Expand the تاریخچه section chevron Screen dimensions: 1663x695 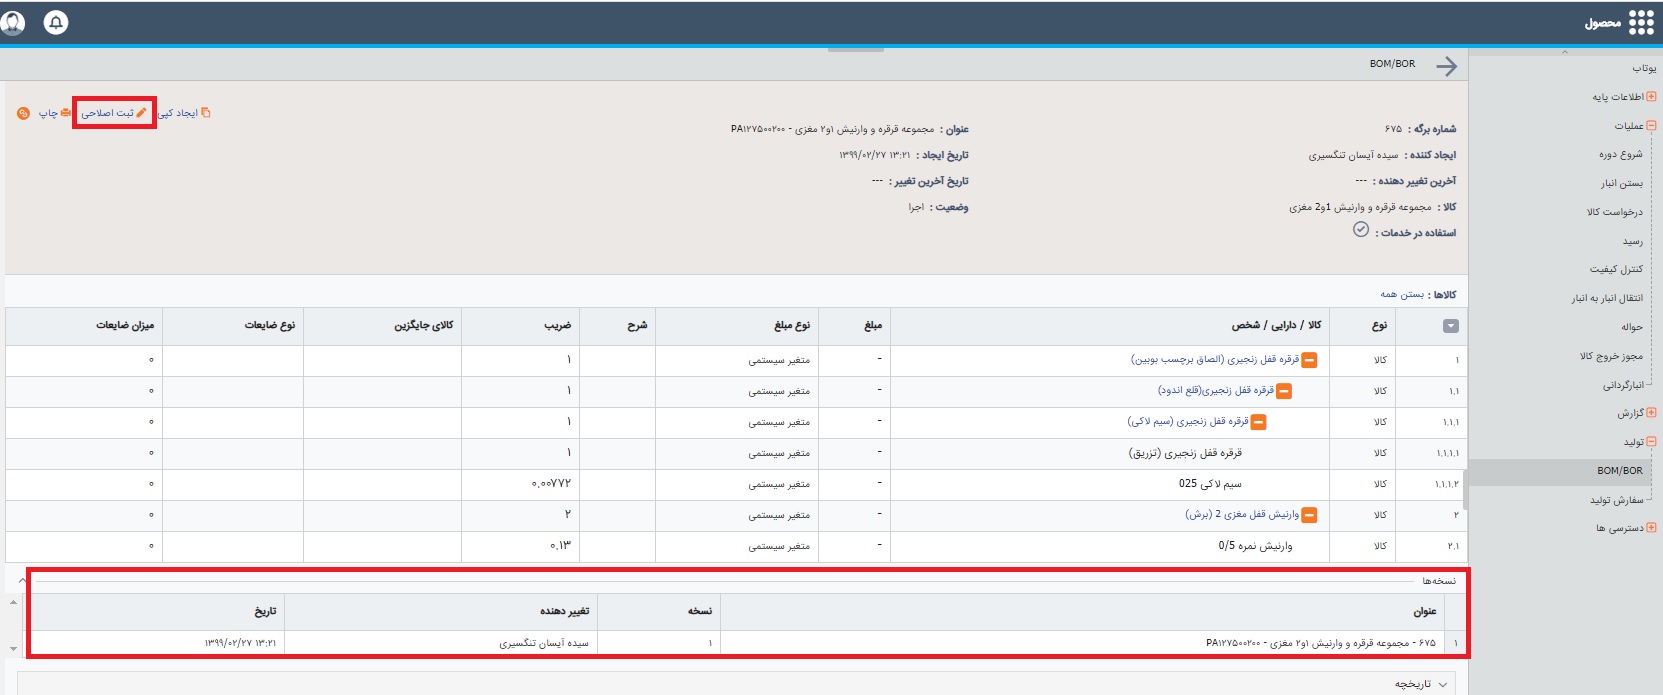tap(1443, 684)
